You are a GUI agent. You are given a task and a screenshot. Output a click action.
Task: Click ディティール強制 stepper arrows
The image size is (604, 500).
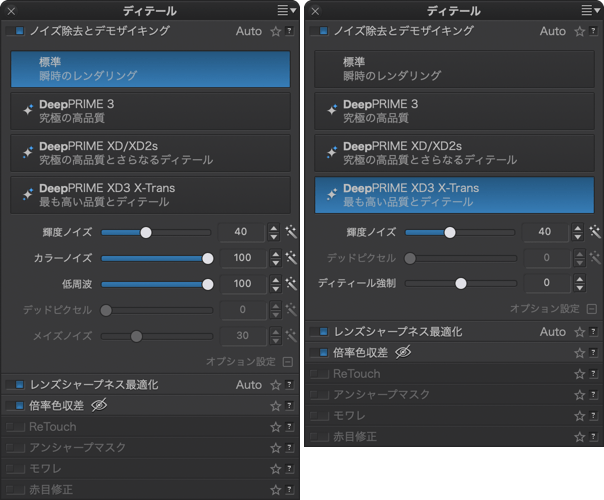tap(579, 283)
